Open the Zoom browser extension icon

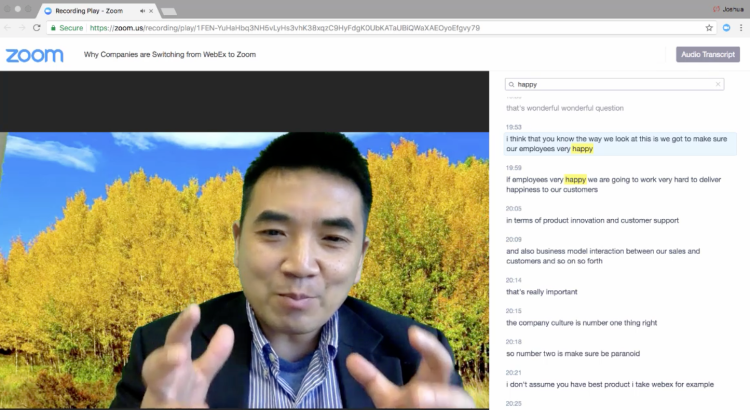click(x=726, y=28)
